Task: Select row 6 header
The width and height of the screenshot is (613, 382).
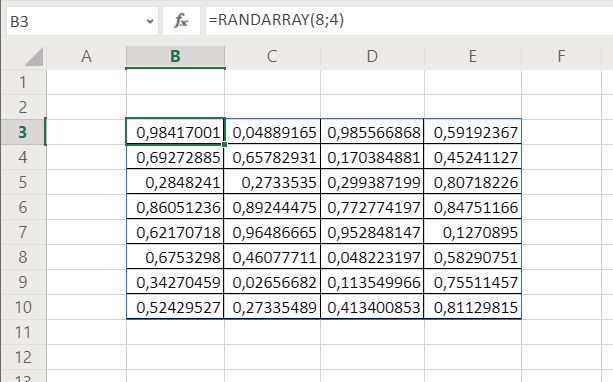Action: click(23, 207)
